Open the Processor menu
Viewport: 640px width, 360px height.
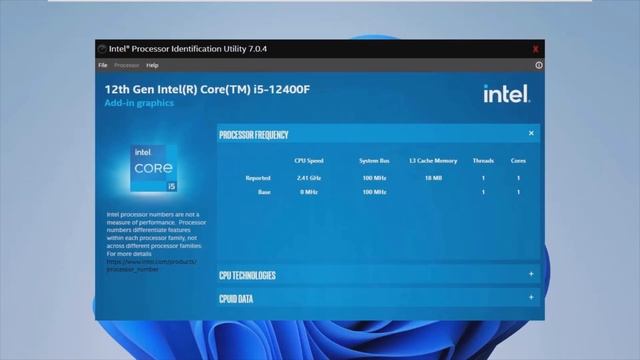127,65
